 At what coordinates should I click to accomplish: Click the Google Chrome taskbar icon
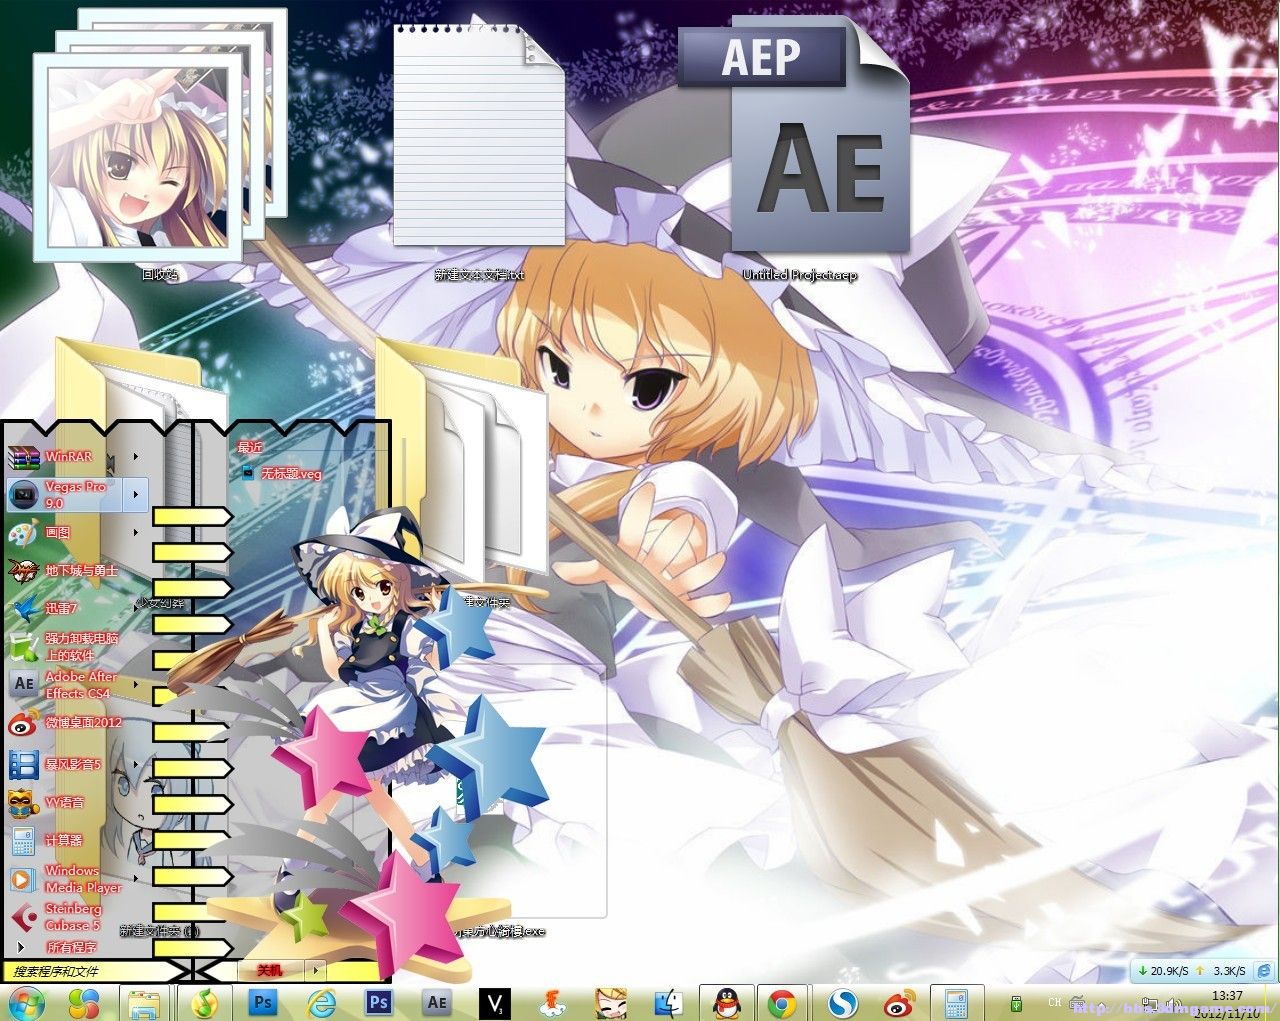[x=782, y=1002]
